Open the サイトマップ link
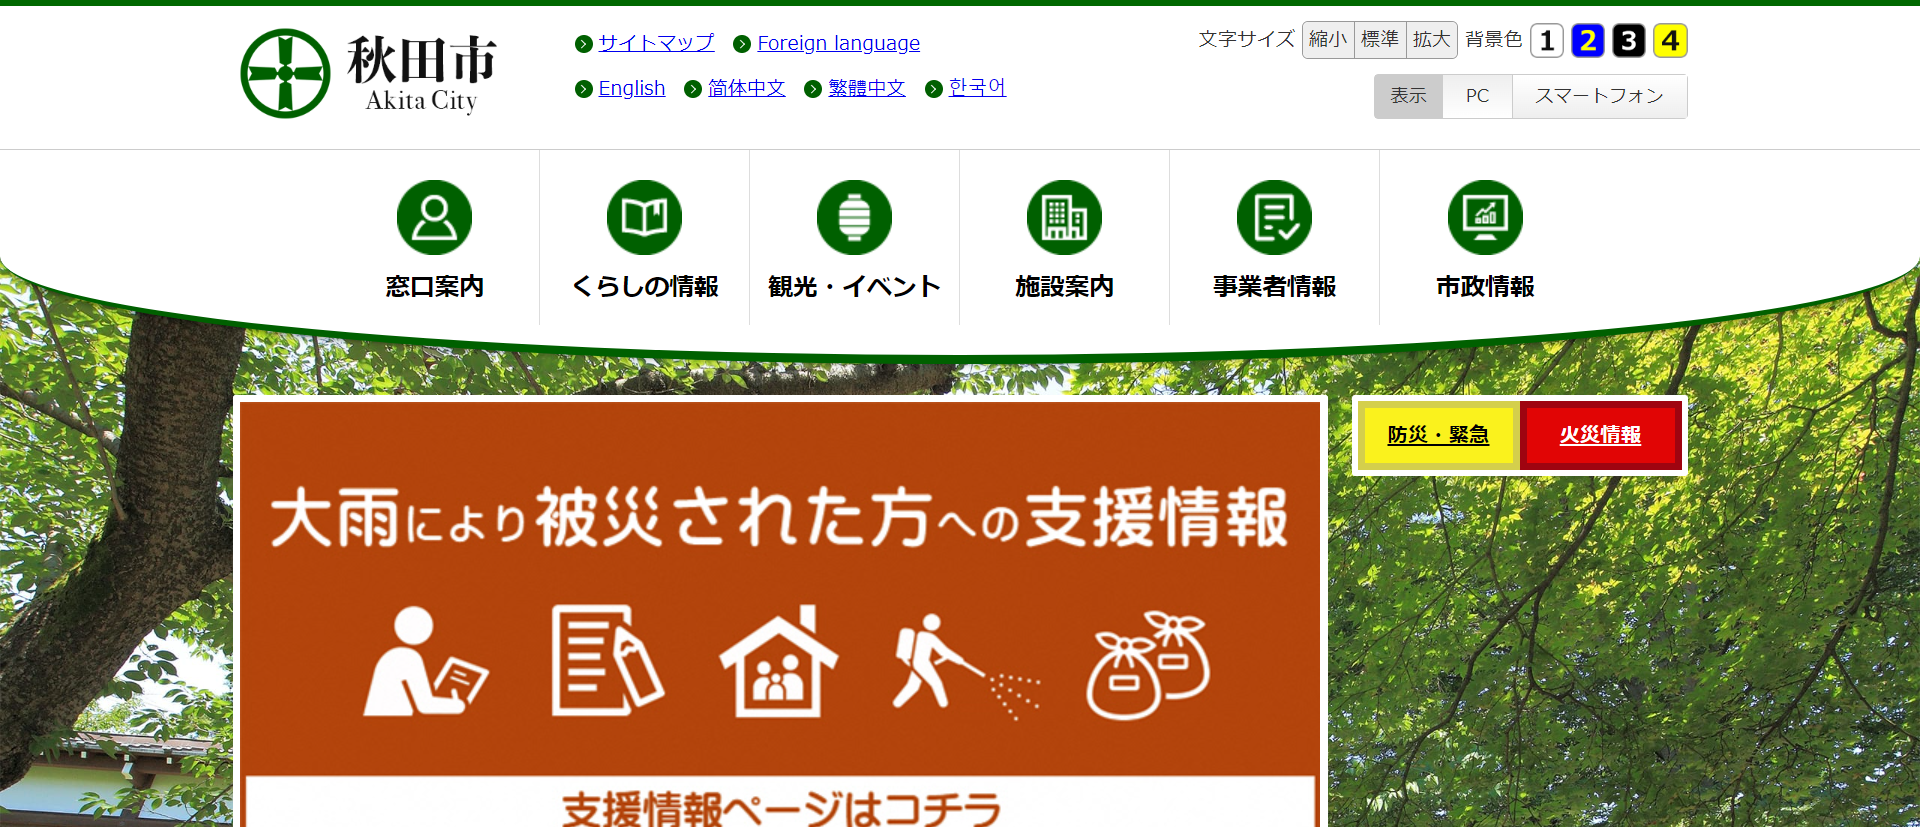Screen dimensions: 1920x827 coord(656,43)
